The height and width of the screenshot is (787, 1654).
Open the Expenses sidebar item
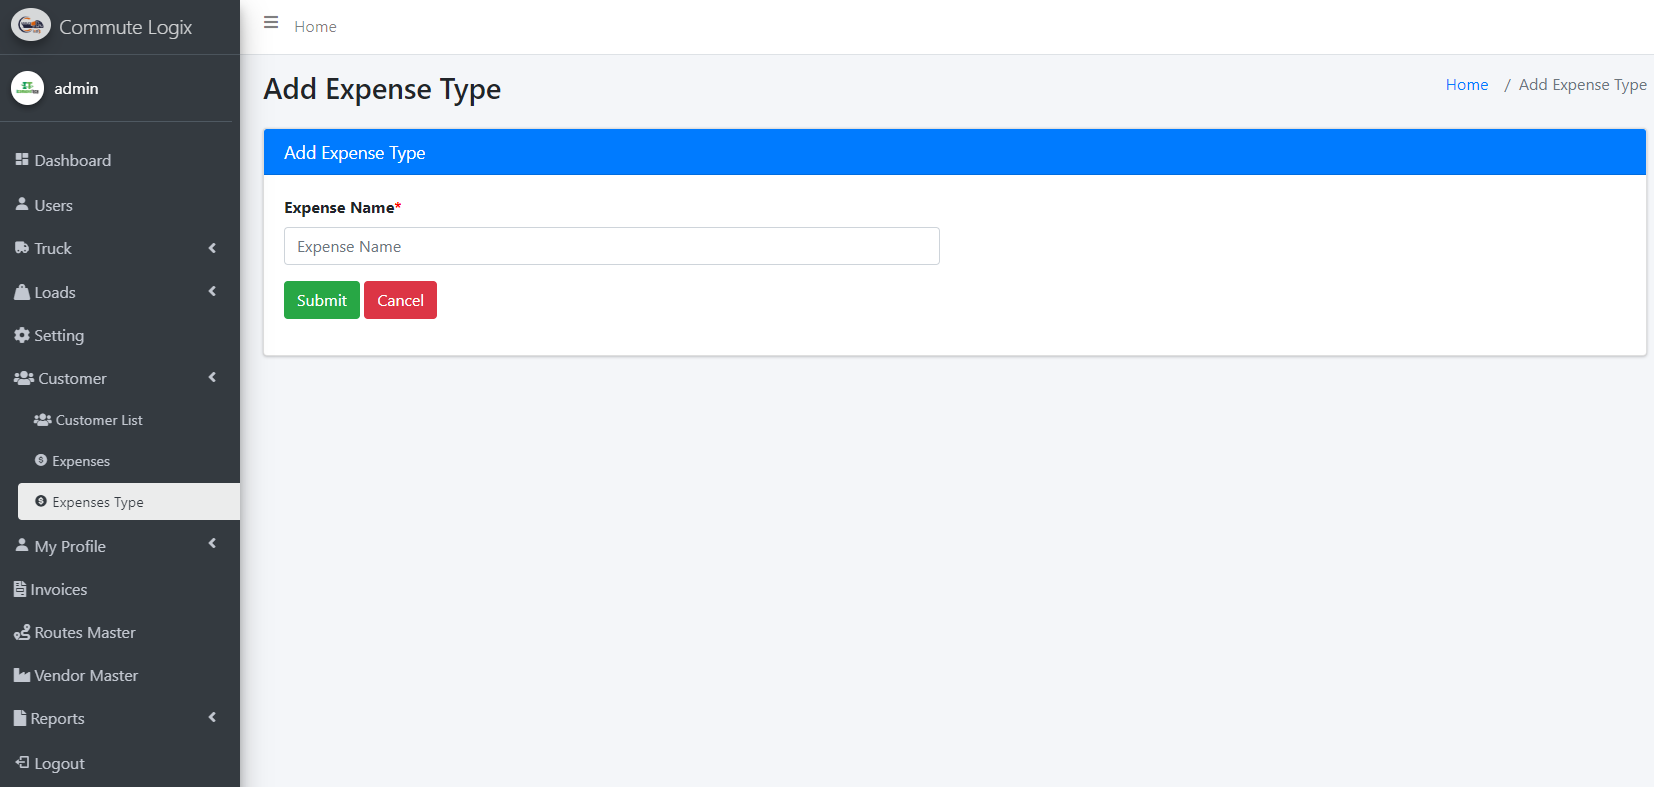(x=81, y=461)
